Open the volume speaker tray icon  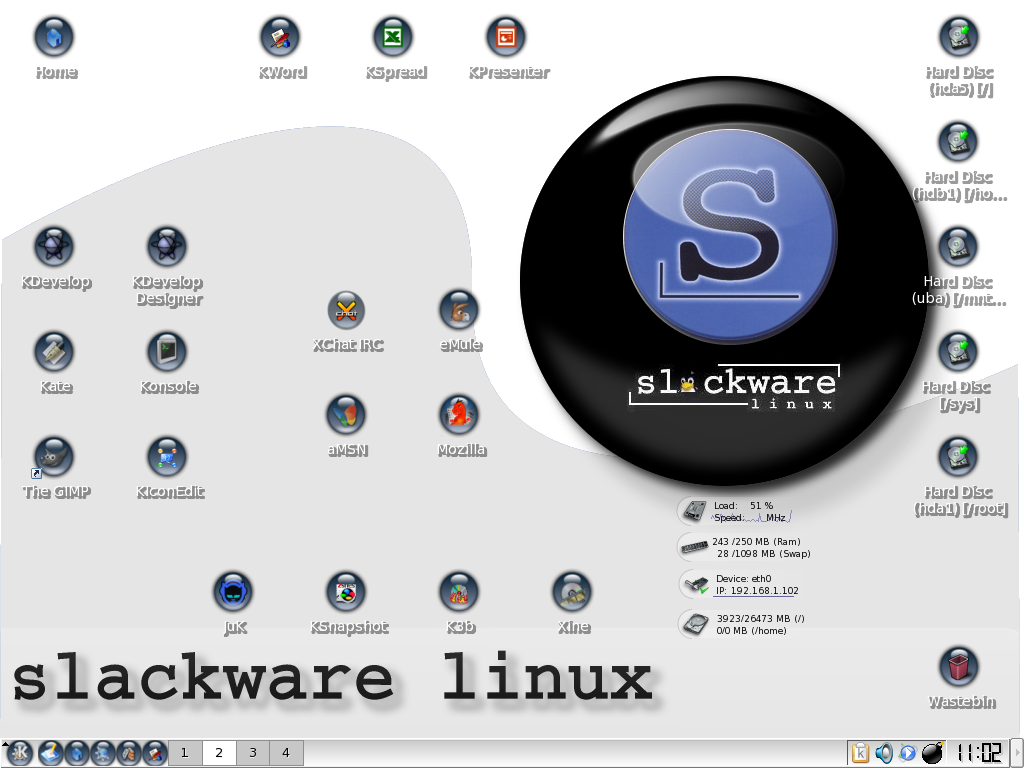point(884,753)
